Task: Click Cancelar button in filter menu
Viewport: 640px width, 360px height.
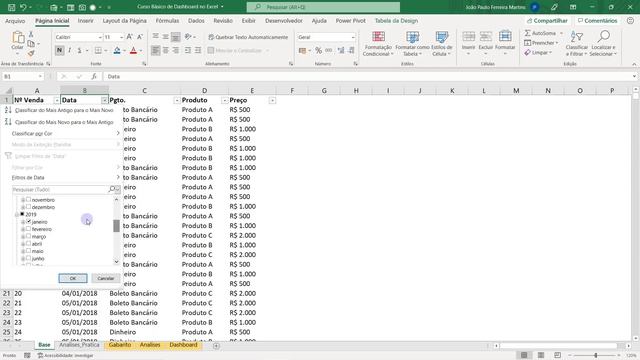Action: coord(106,278)
